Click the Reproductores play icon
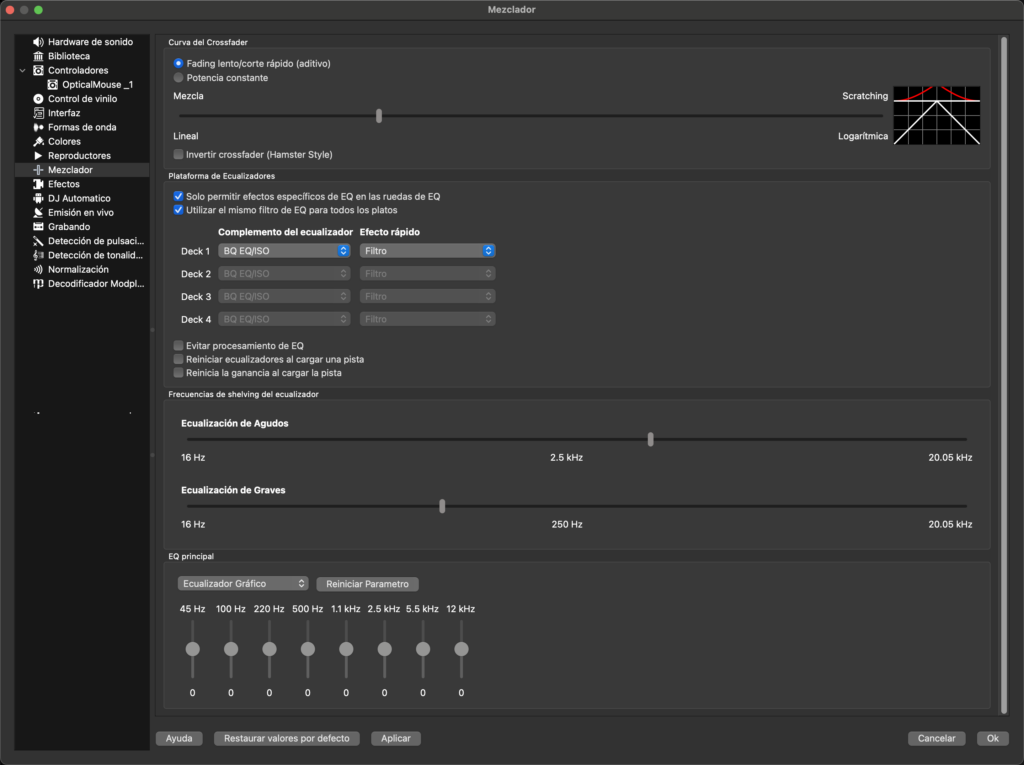The height and width of the screenshot is (765, 1024). click(x=39, y=155)
